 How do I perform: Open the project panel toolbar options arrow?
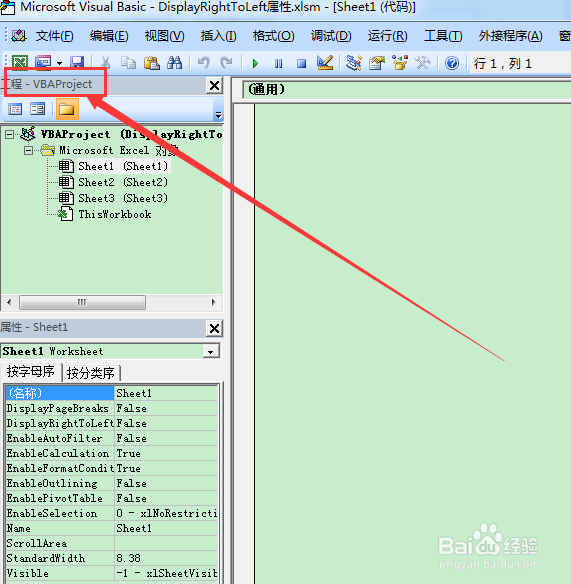[x=218, y=115]
